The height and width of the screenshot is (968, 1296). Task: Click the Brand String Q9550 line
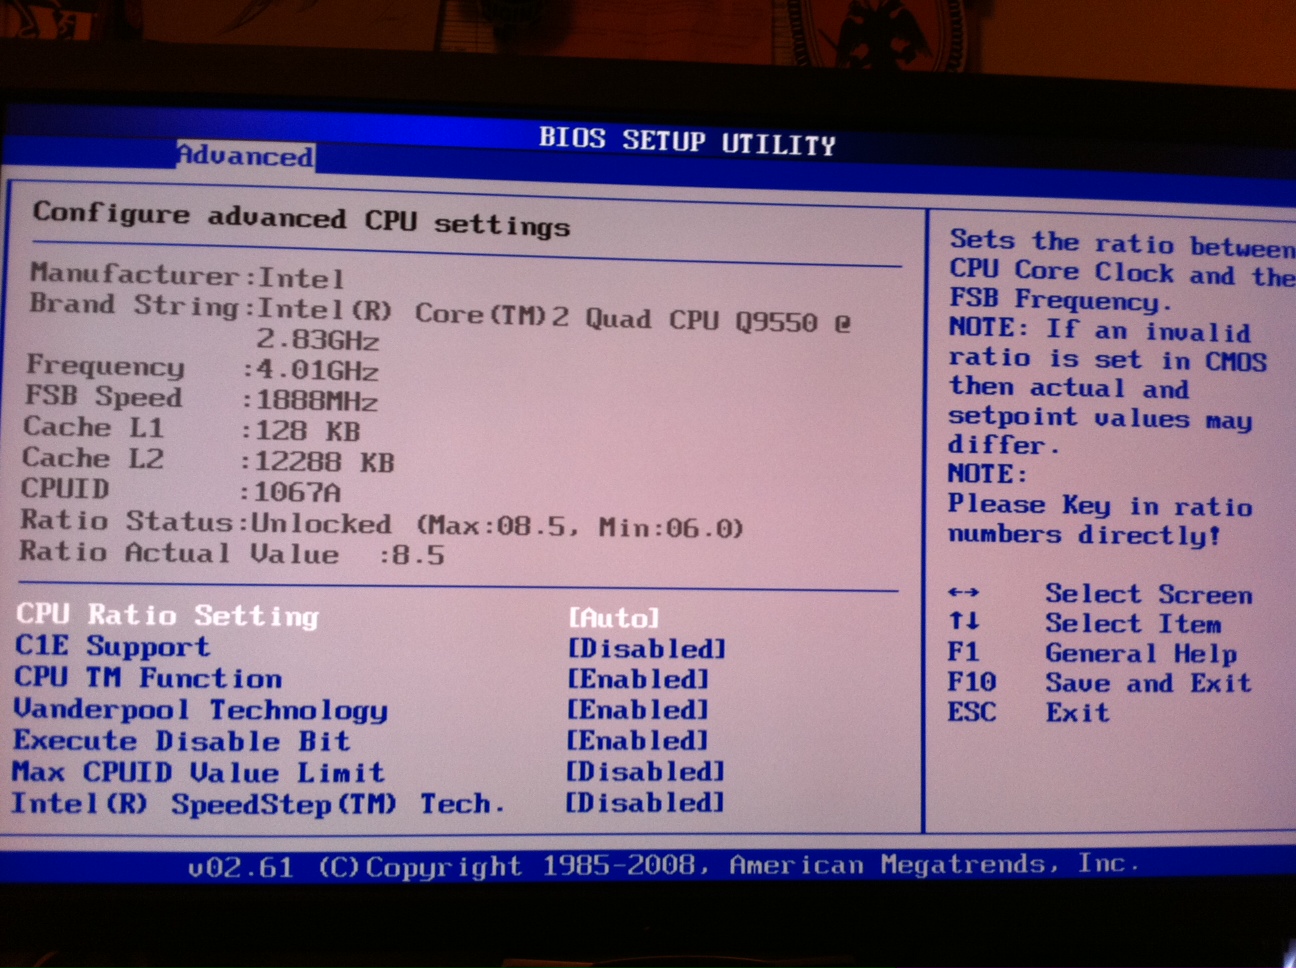point(440,323)
